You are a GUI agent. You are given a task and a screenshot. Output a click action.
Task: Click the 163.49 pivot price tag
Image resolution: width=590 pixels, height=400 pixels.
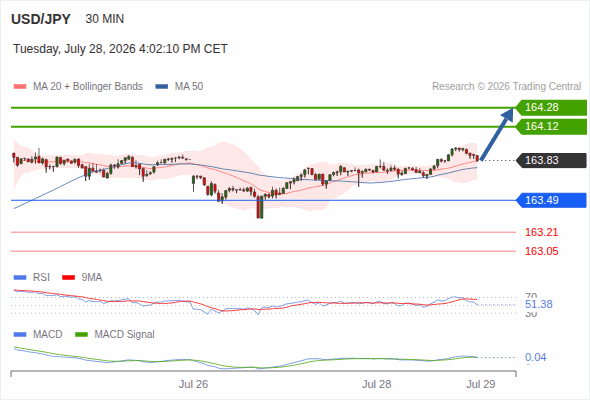pyautogui.click(x=551, y=200)
